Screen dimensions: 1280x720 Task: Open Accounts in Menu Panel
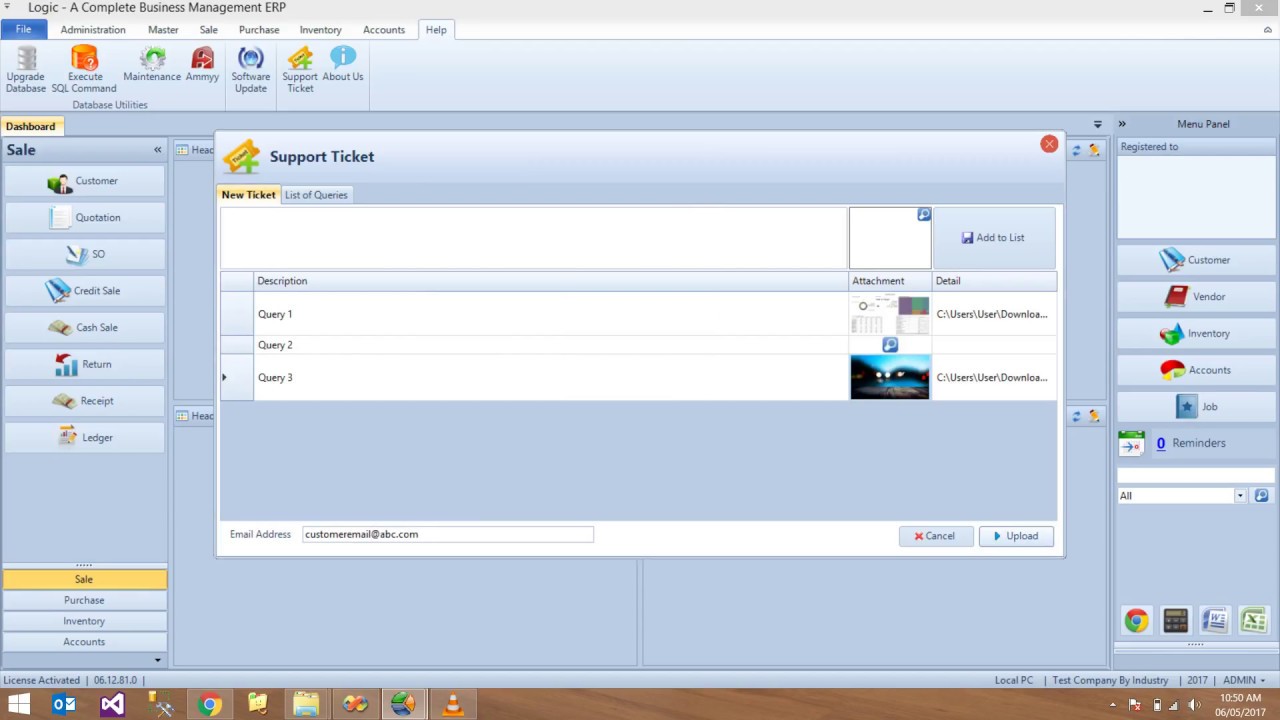(x=1196, y=370)
